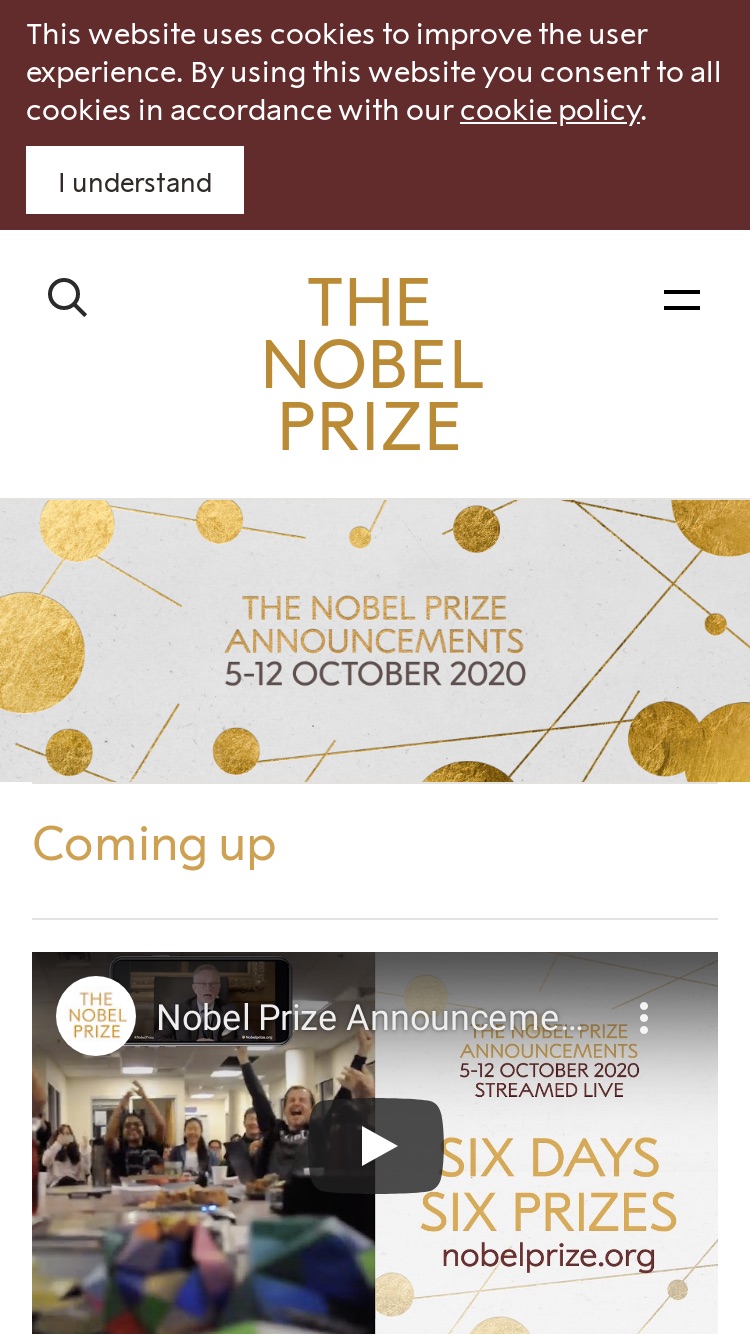
Task: Click nobelprize.org text inside the video frame
Action: [549, 1254]
